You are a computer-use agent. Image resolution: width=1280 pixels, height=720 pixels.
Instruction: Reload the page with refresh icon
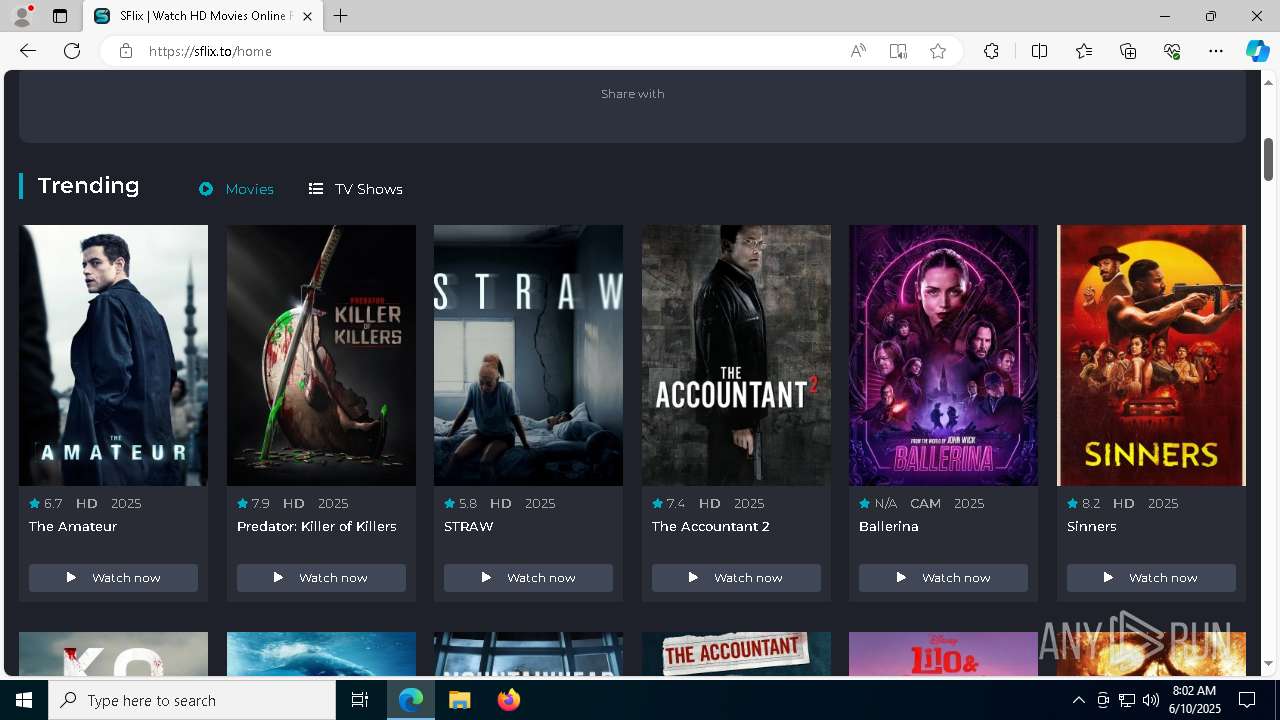click(72, 51)
